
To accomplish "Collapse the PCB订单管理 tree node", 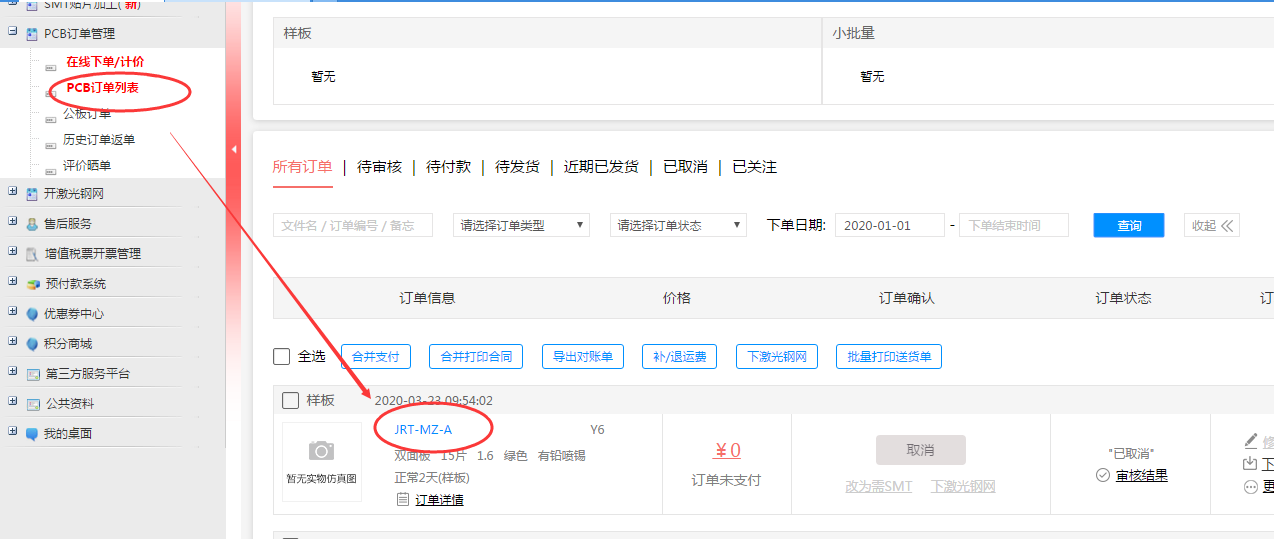I will tap(12, 33).
